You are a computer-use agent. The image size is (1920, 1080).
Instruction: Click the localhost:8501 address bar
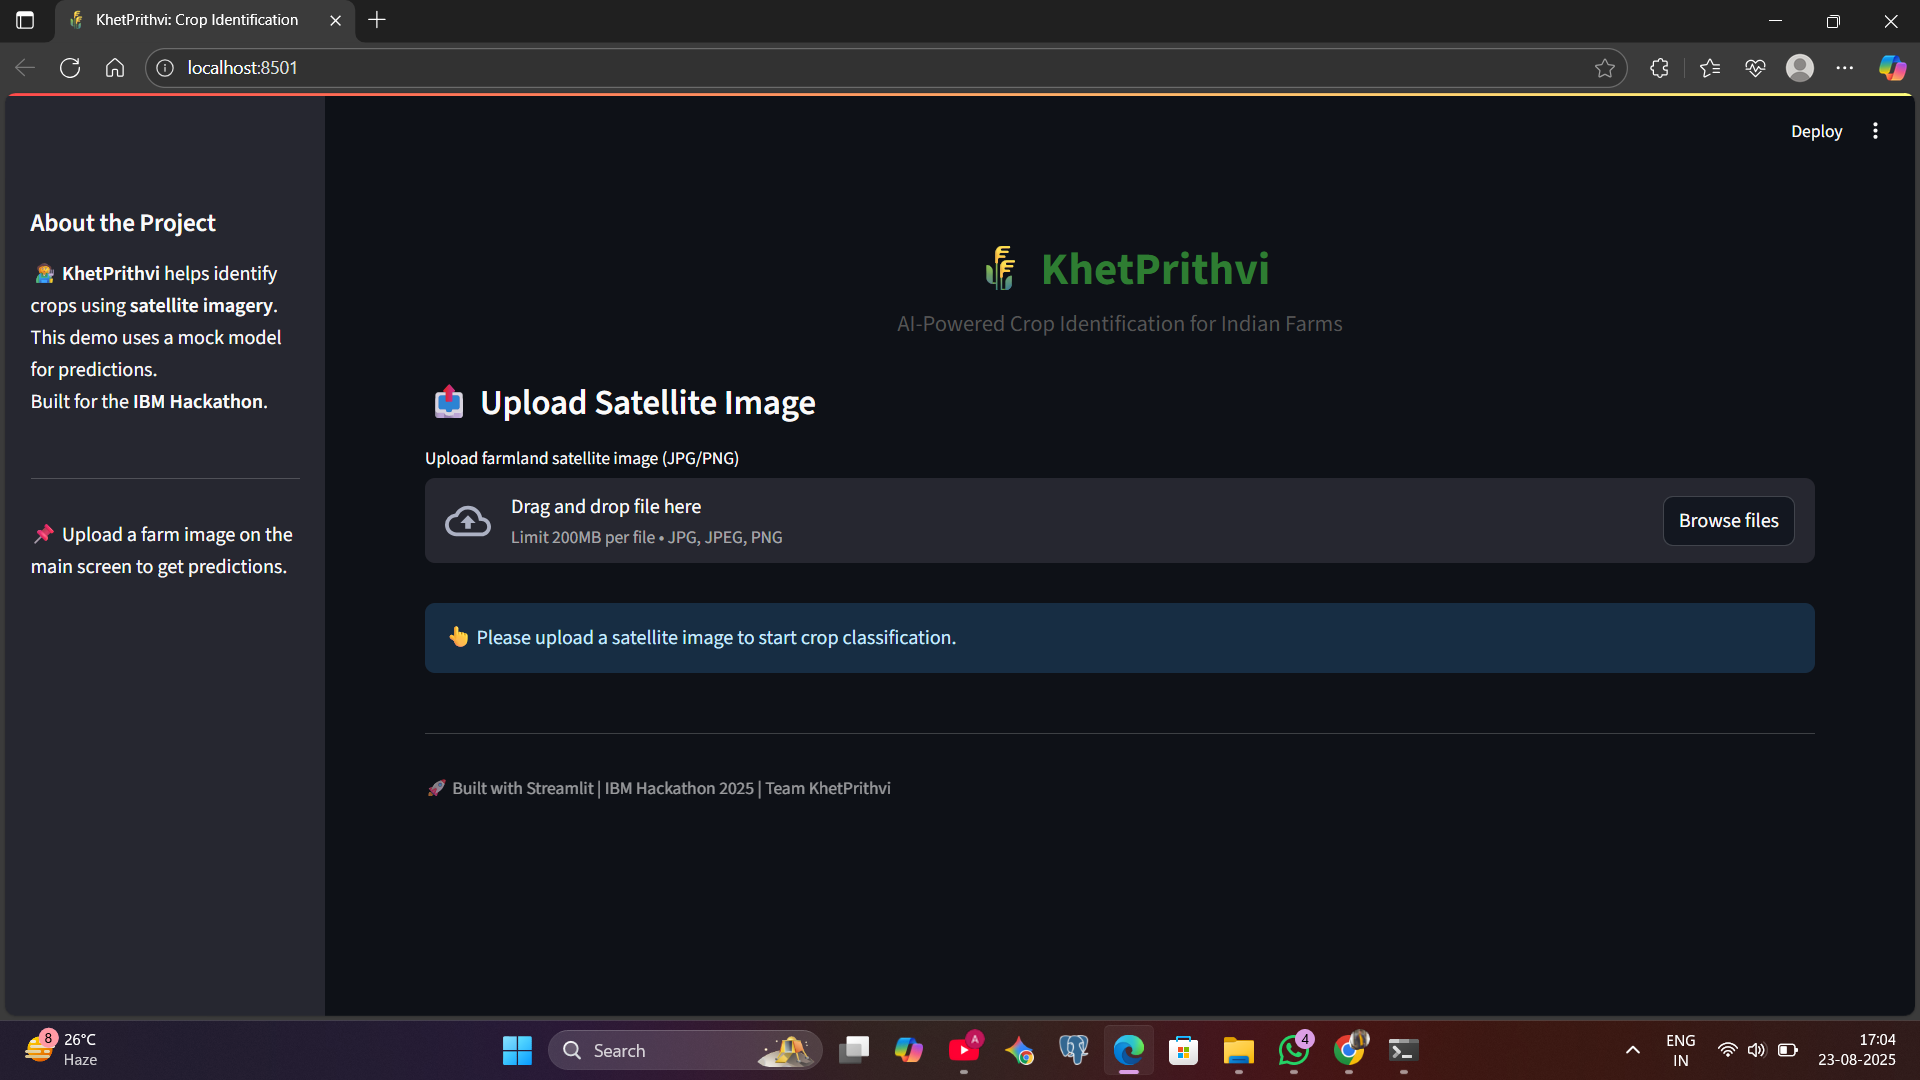(800, 68)
